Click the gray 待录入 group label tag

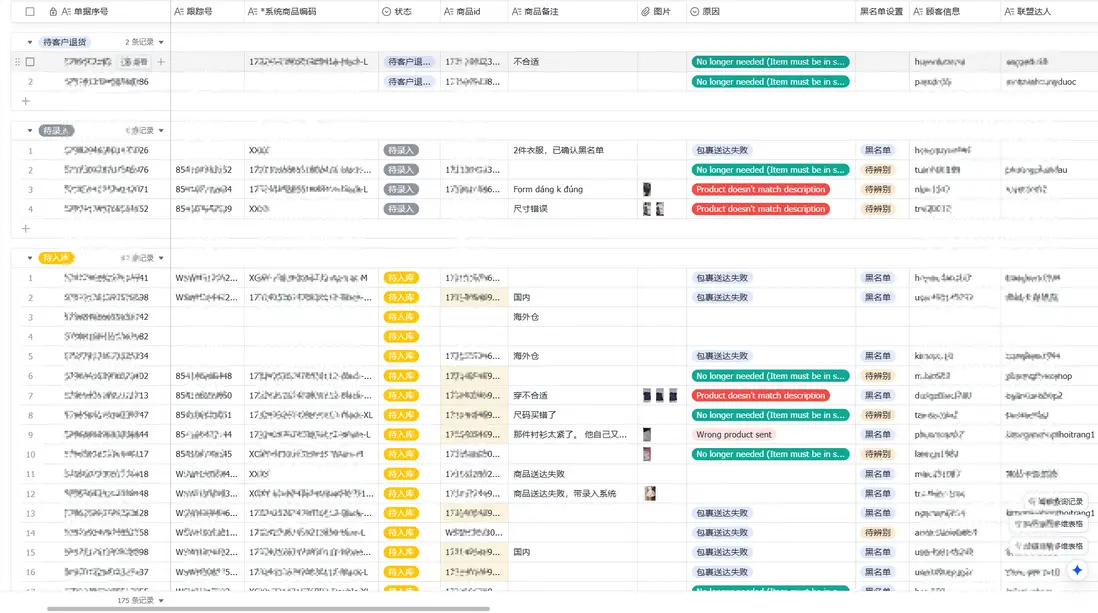[x=56, y=130]
